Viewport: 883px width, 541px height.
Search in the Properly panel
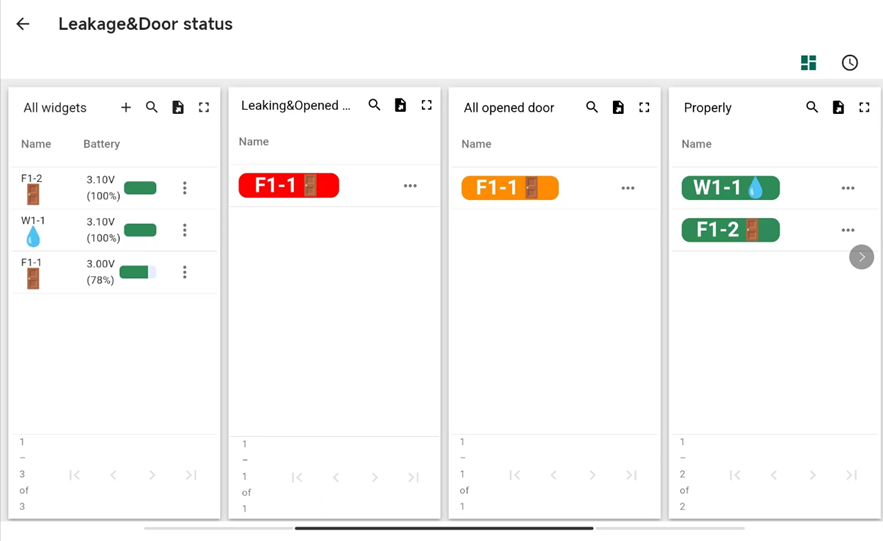click(x=812, y=107)
